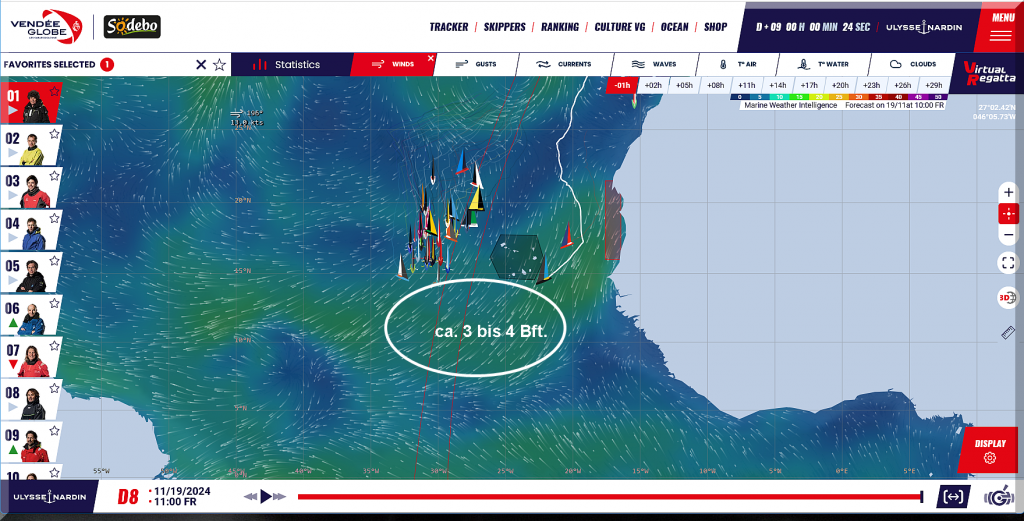Toggle favorite star for skipper 04
The width and height of the screenshot is (1024, 521).
coord(55,218)
